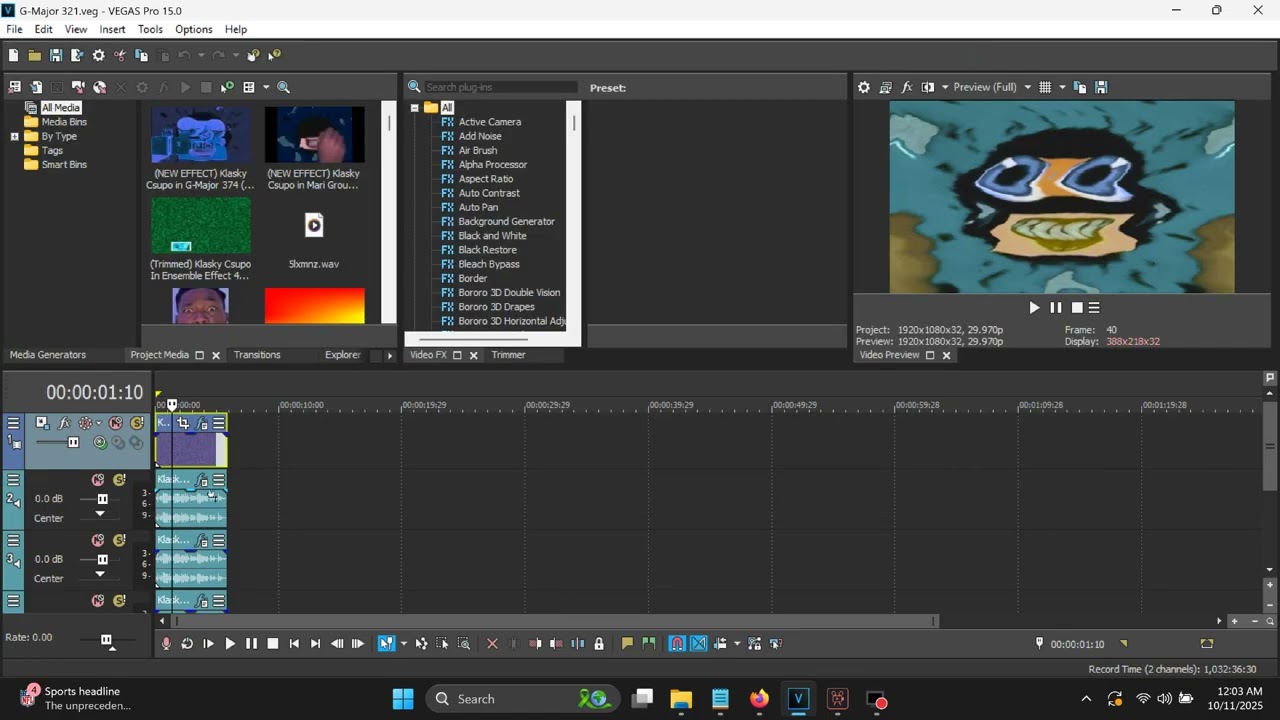Viewport: 1280px width, 720px height.
Task: Insert a marker with the yellow flag icon
Action: 627,644
